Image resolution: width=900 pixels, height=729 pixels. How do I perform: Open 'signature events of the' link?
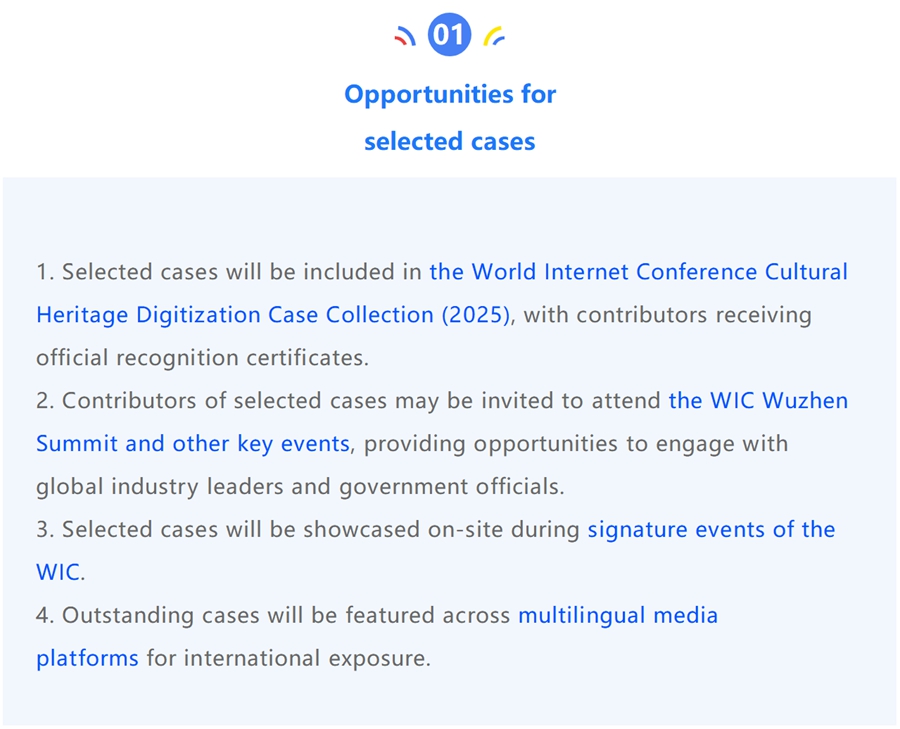pyautogui.click(x=711, y=529)
